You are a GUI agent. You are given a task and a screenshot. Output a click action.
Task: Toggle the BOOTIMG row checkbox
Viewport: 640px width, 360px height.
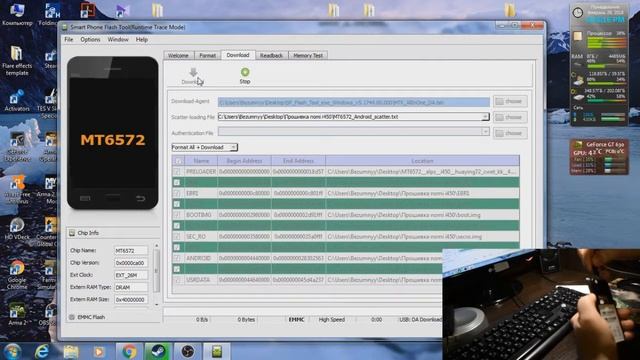(177, 215)
